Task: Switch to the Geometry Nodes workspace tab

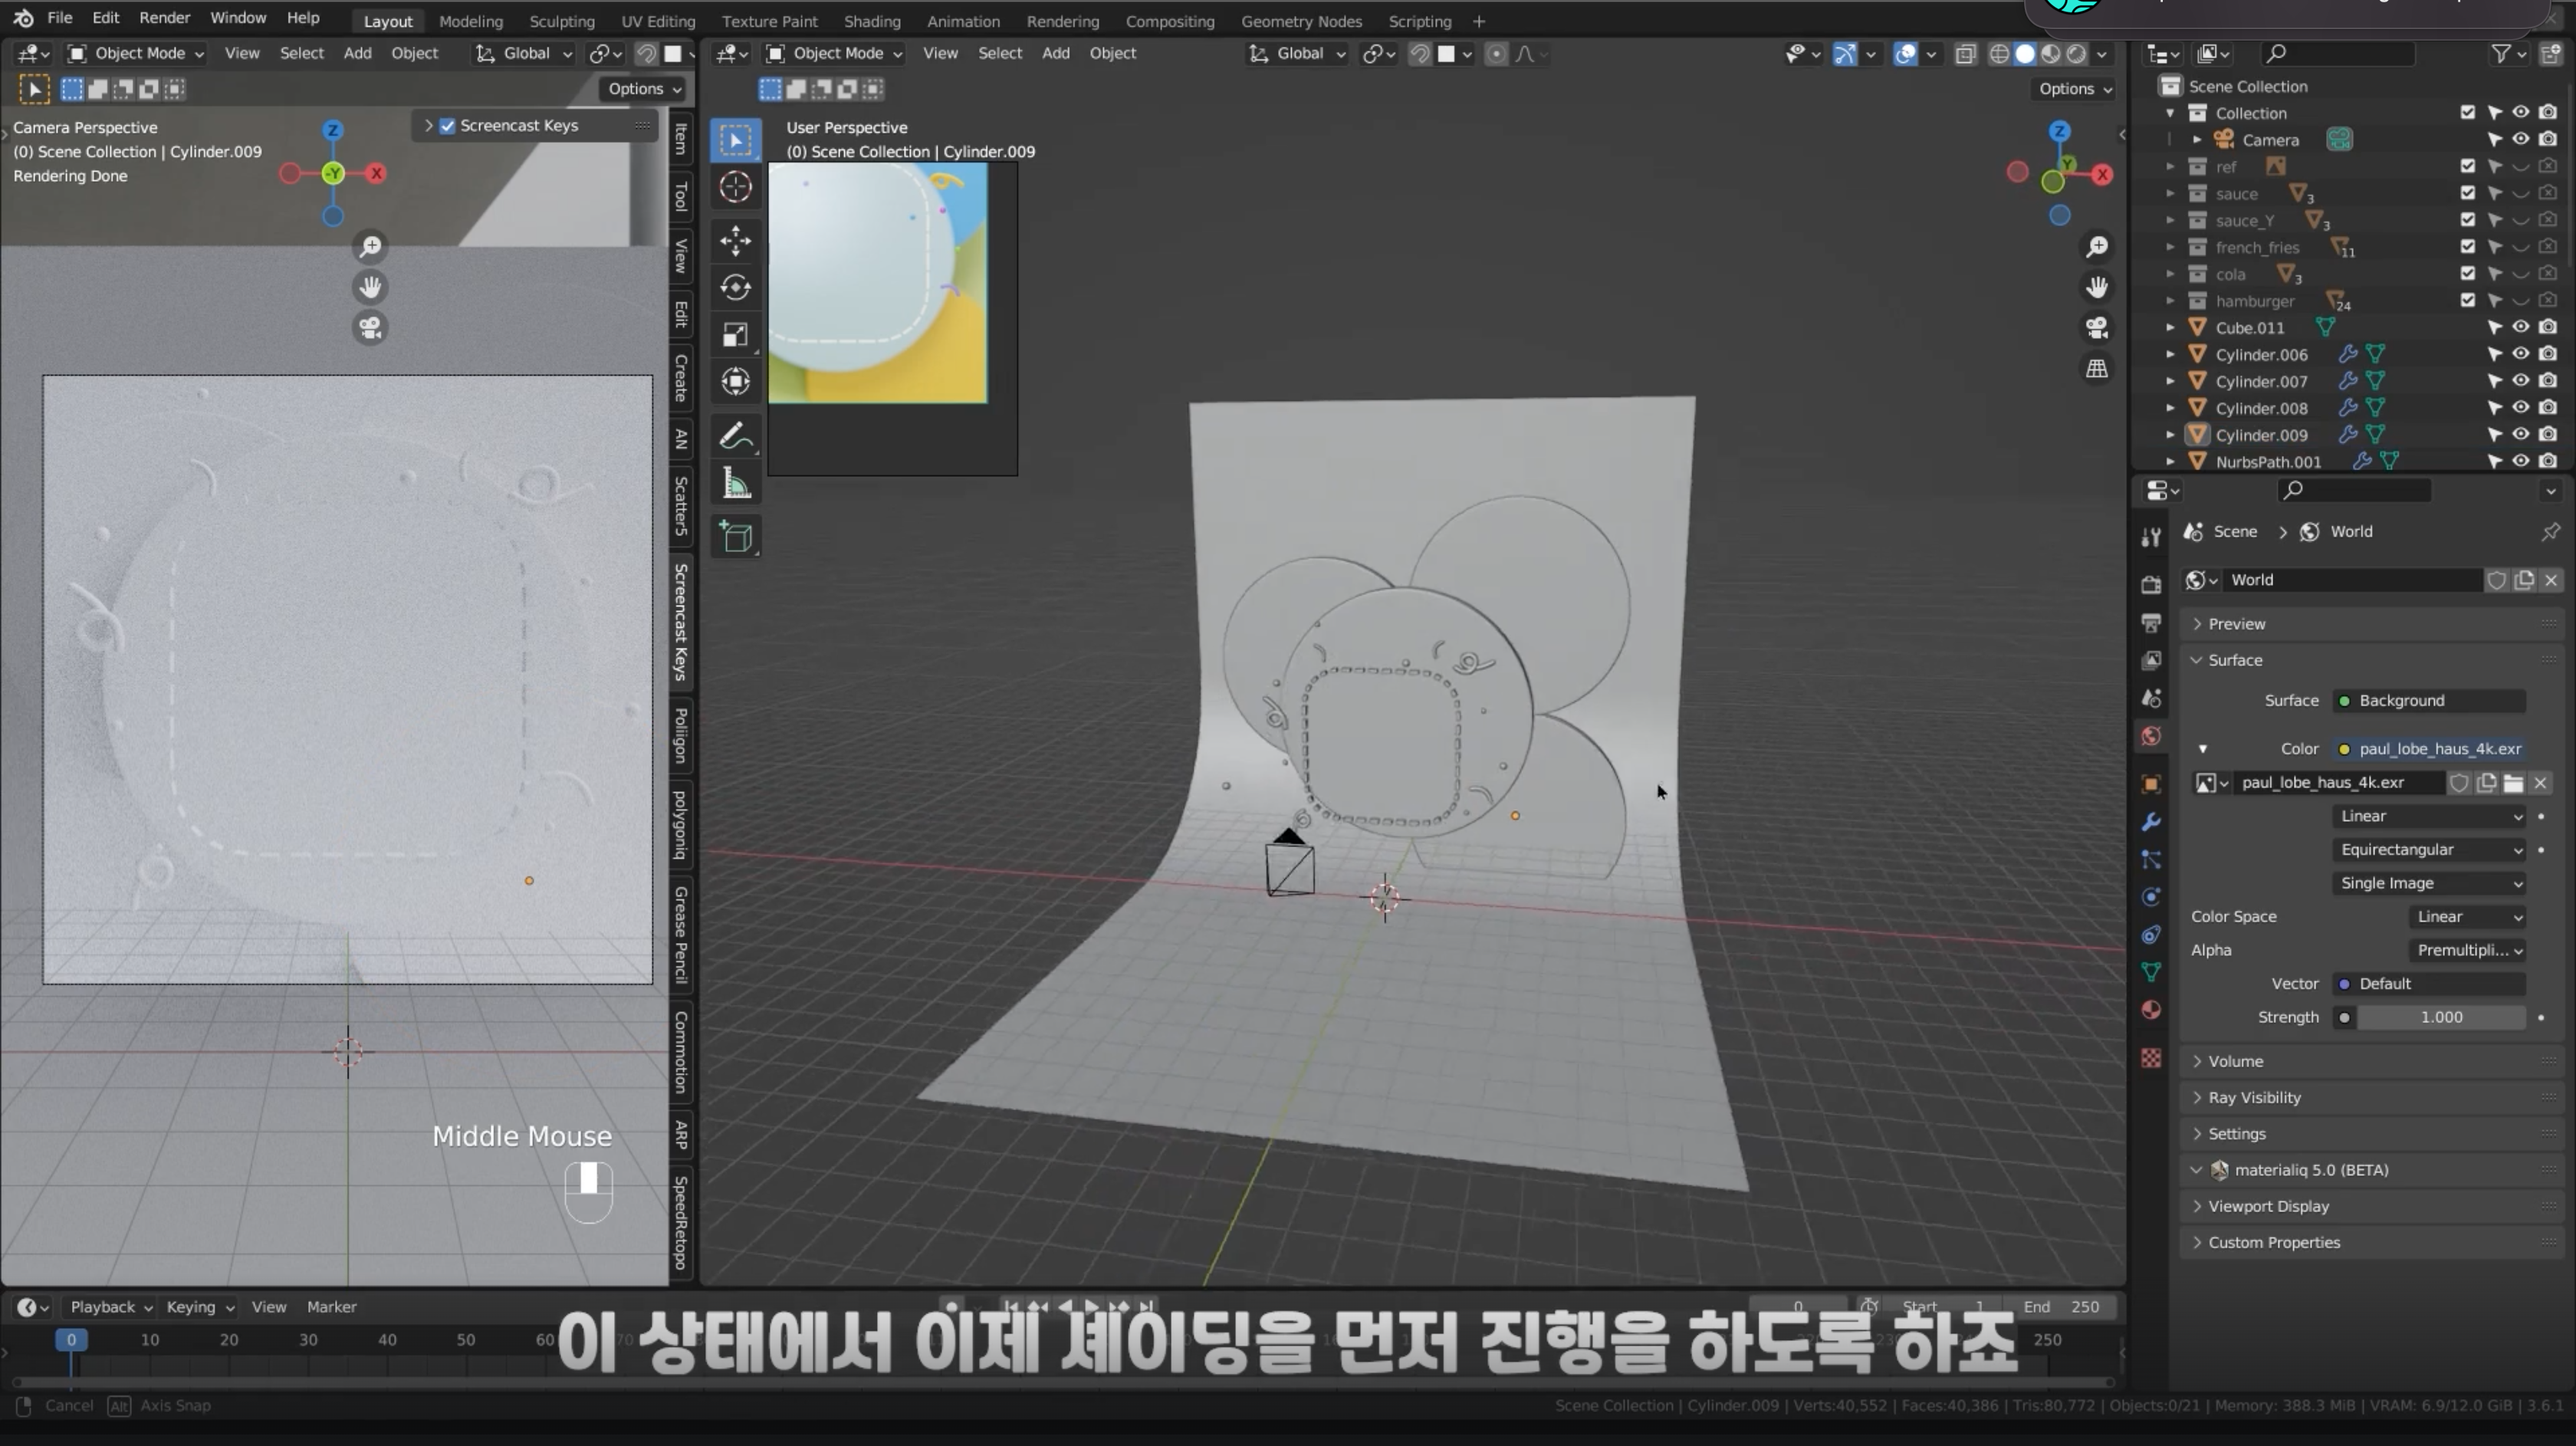Action: tap(1301, 21)
